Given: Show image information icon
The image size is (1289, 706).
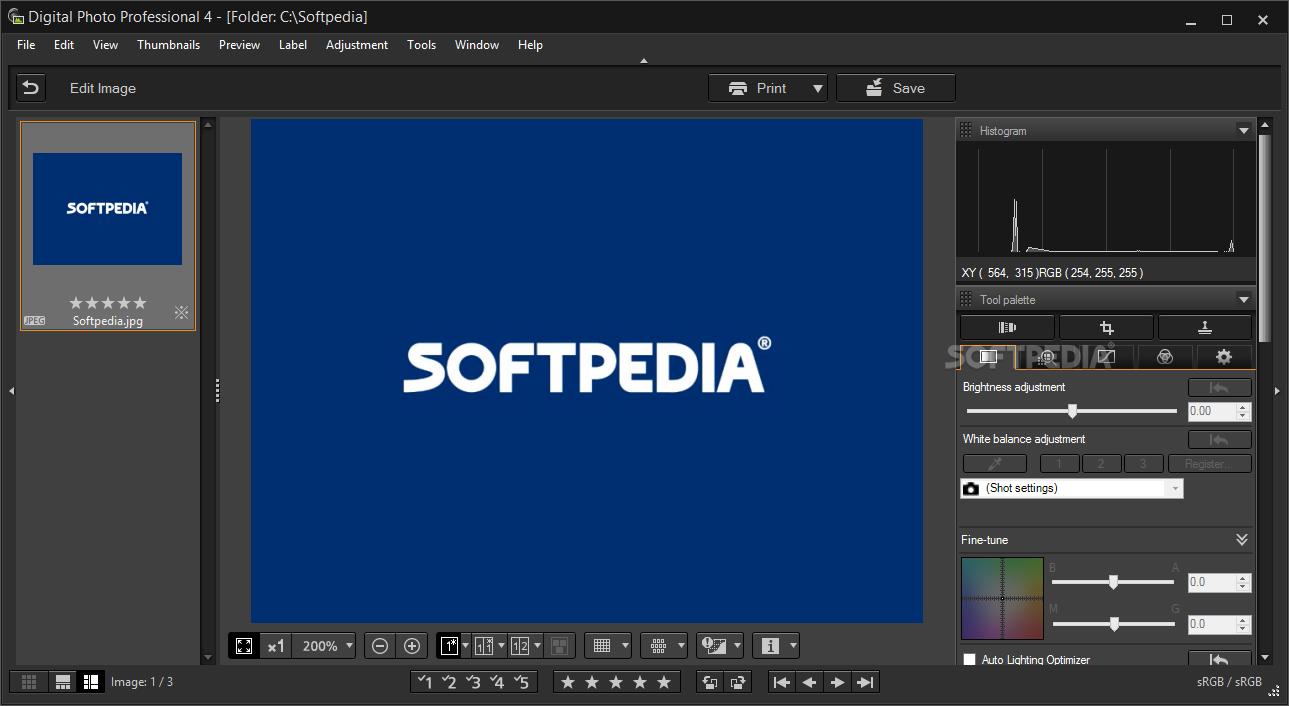Looking at the screenshot, I should (x=770, y=646).
